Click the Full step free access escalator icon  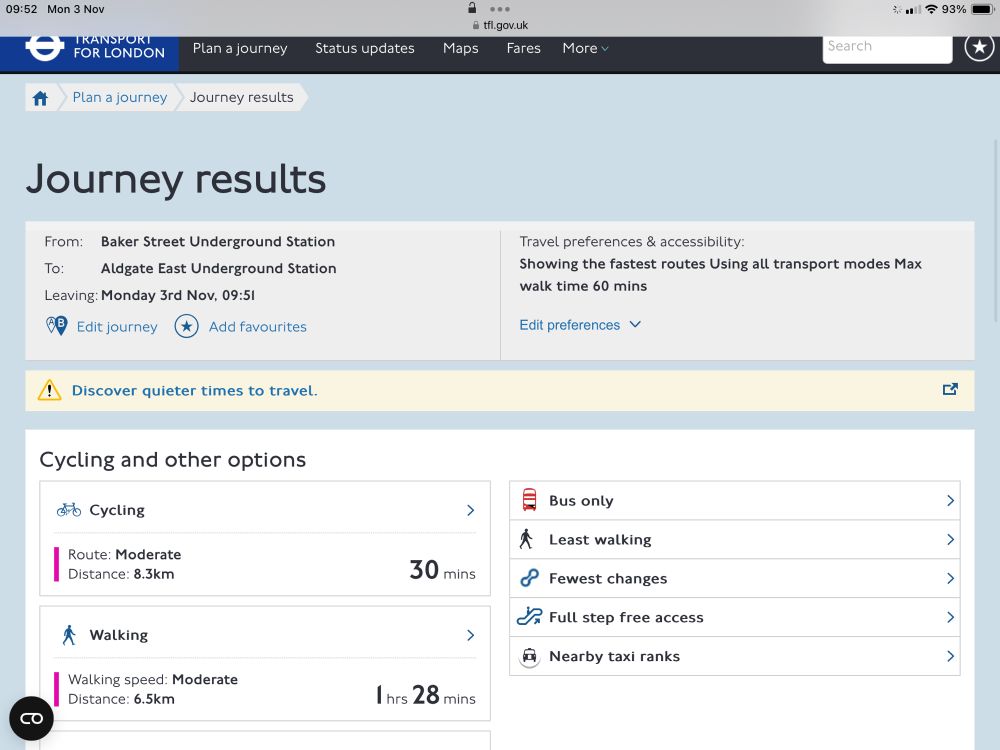529,617
